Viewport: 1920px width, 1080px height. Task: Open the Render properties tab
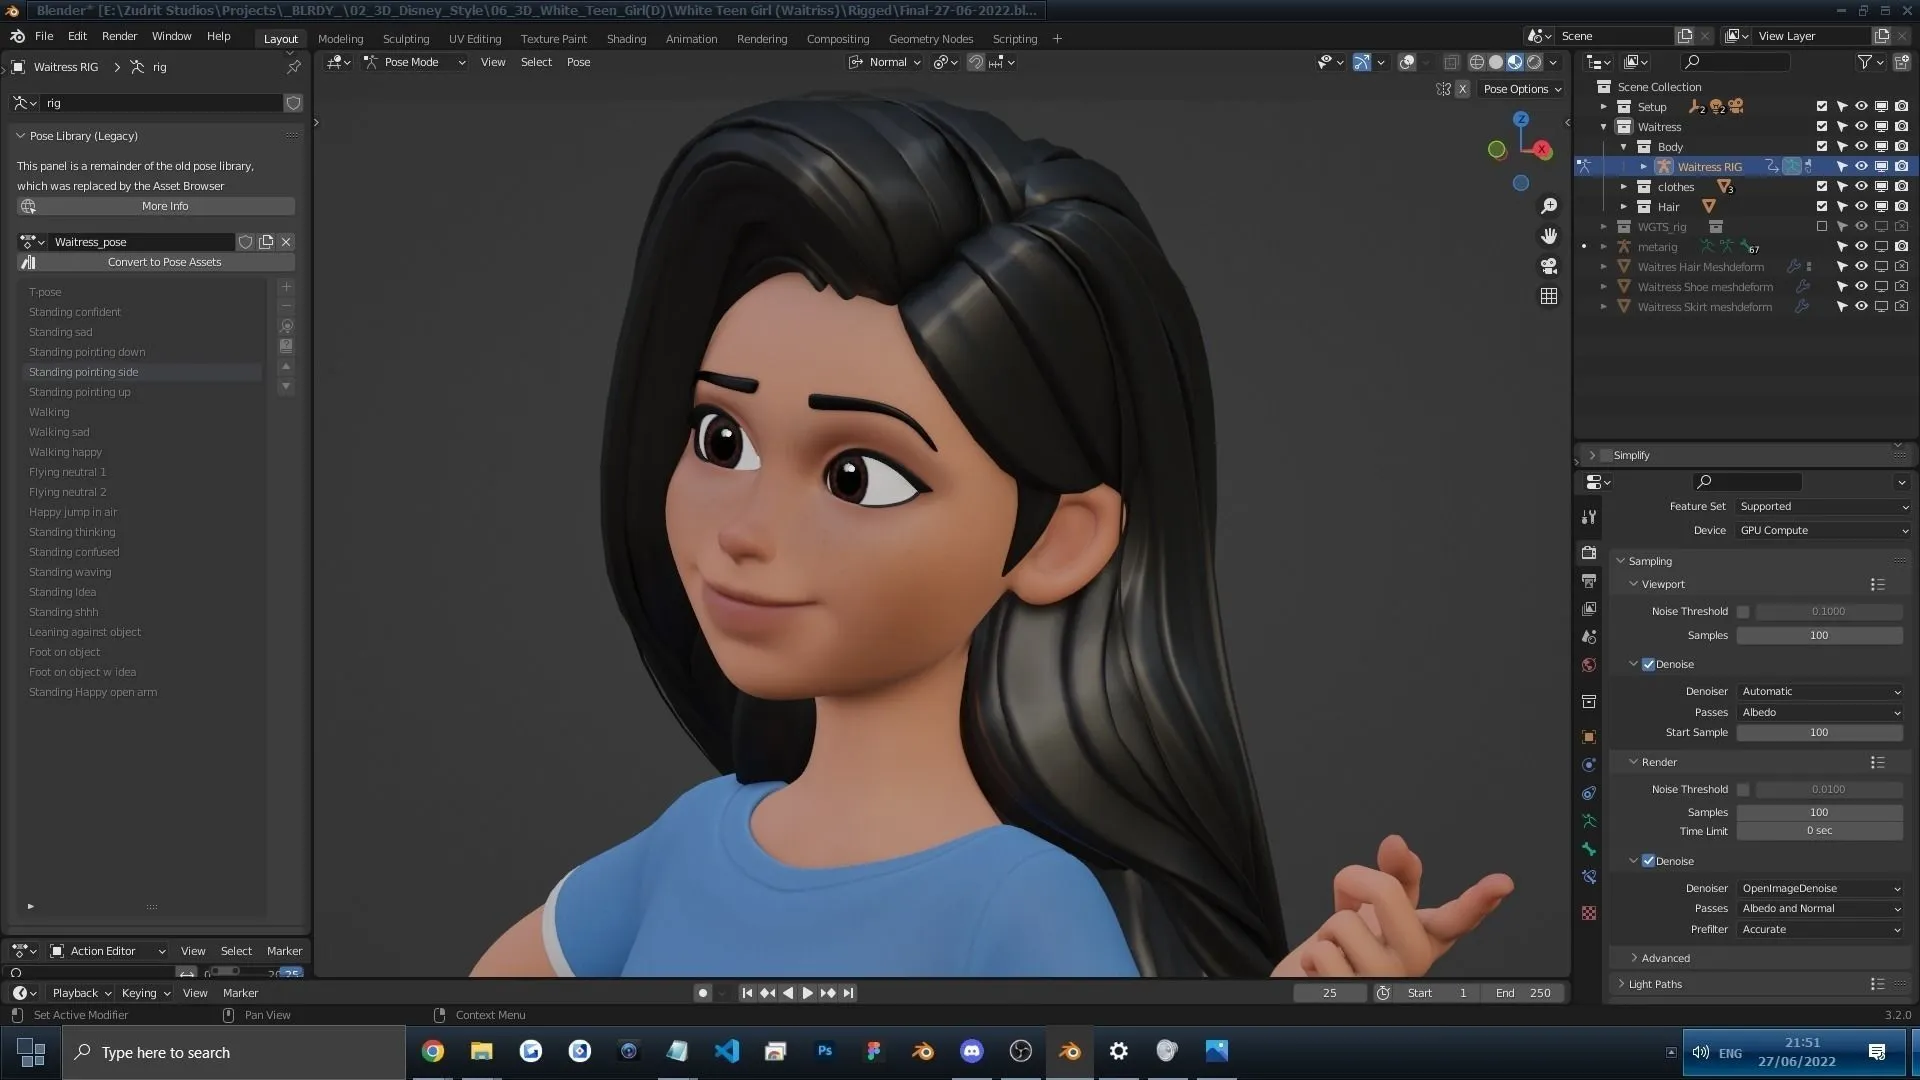[1588, 552]
